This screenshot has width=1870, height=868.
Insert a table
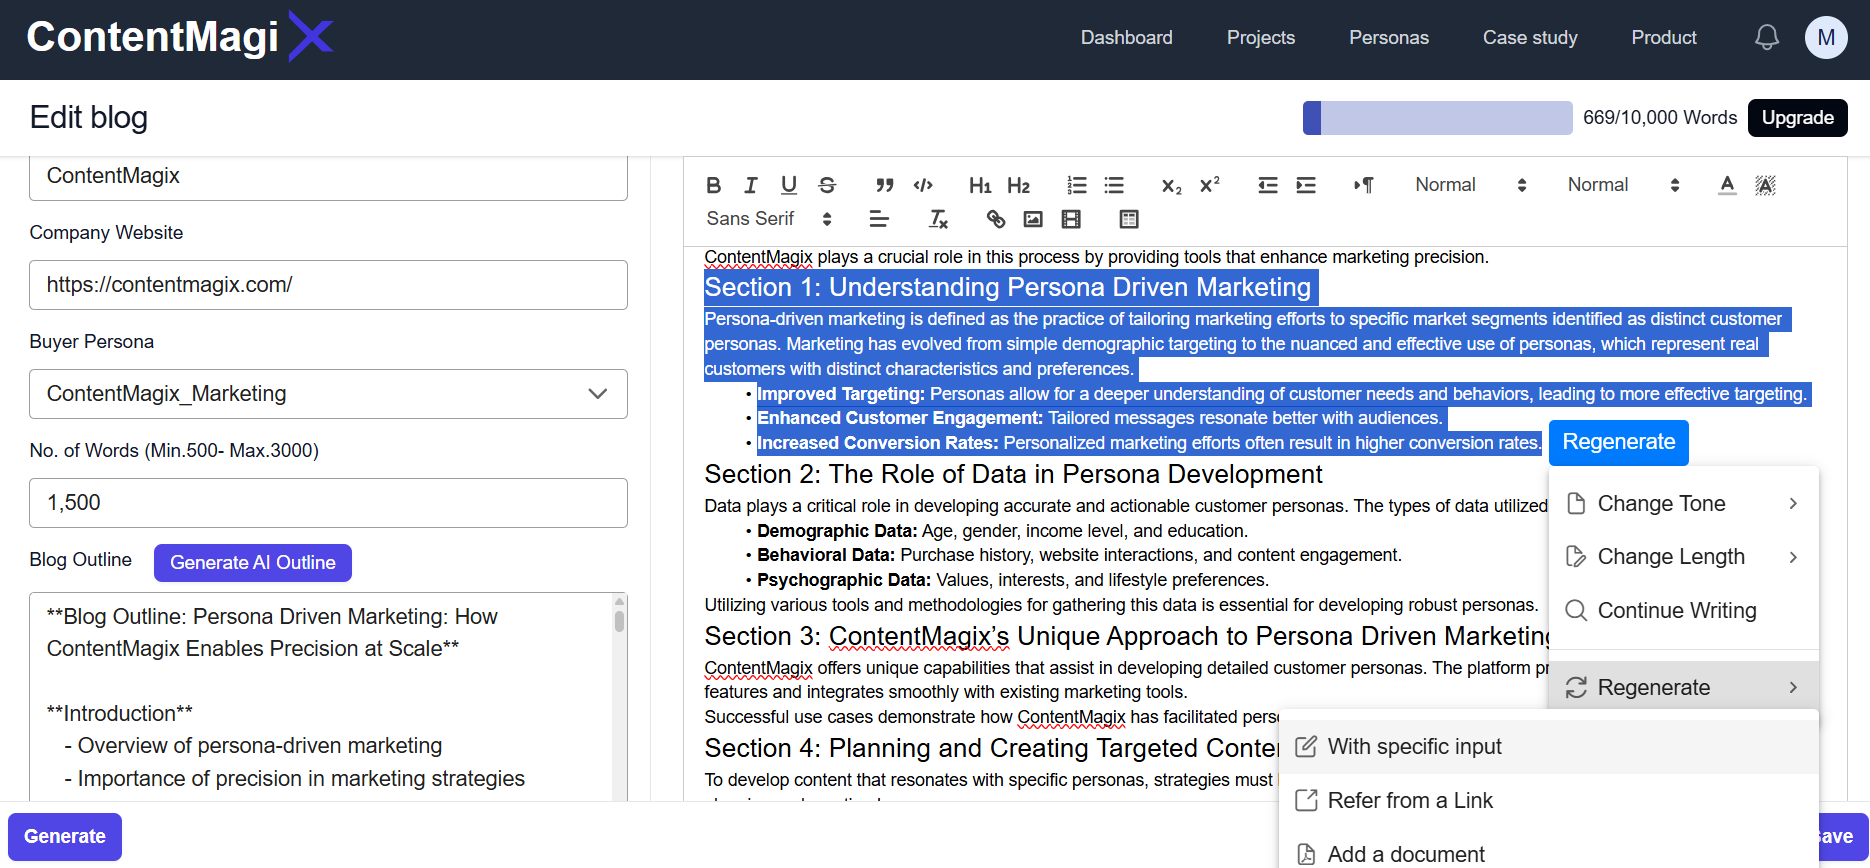(x=1129, y=219)
